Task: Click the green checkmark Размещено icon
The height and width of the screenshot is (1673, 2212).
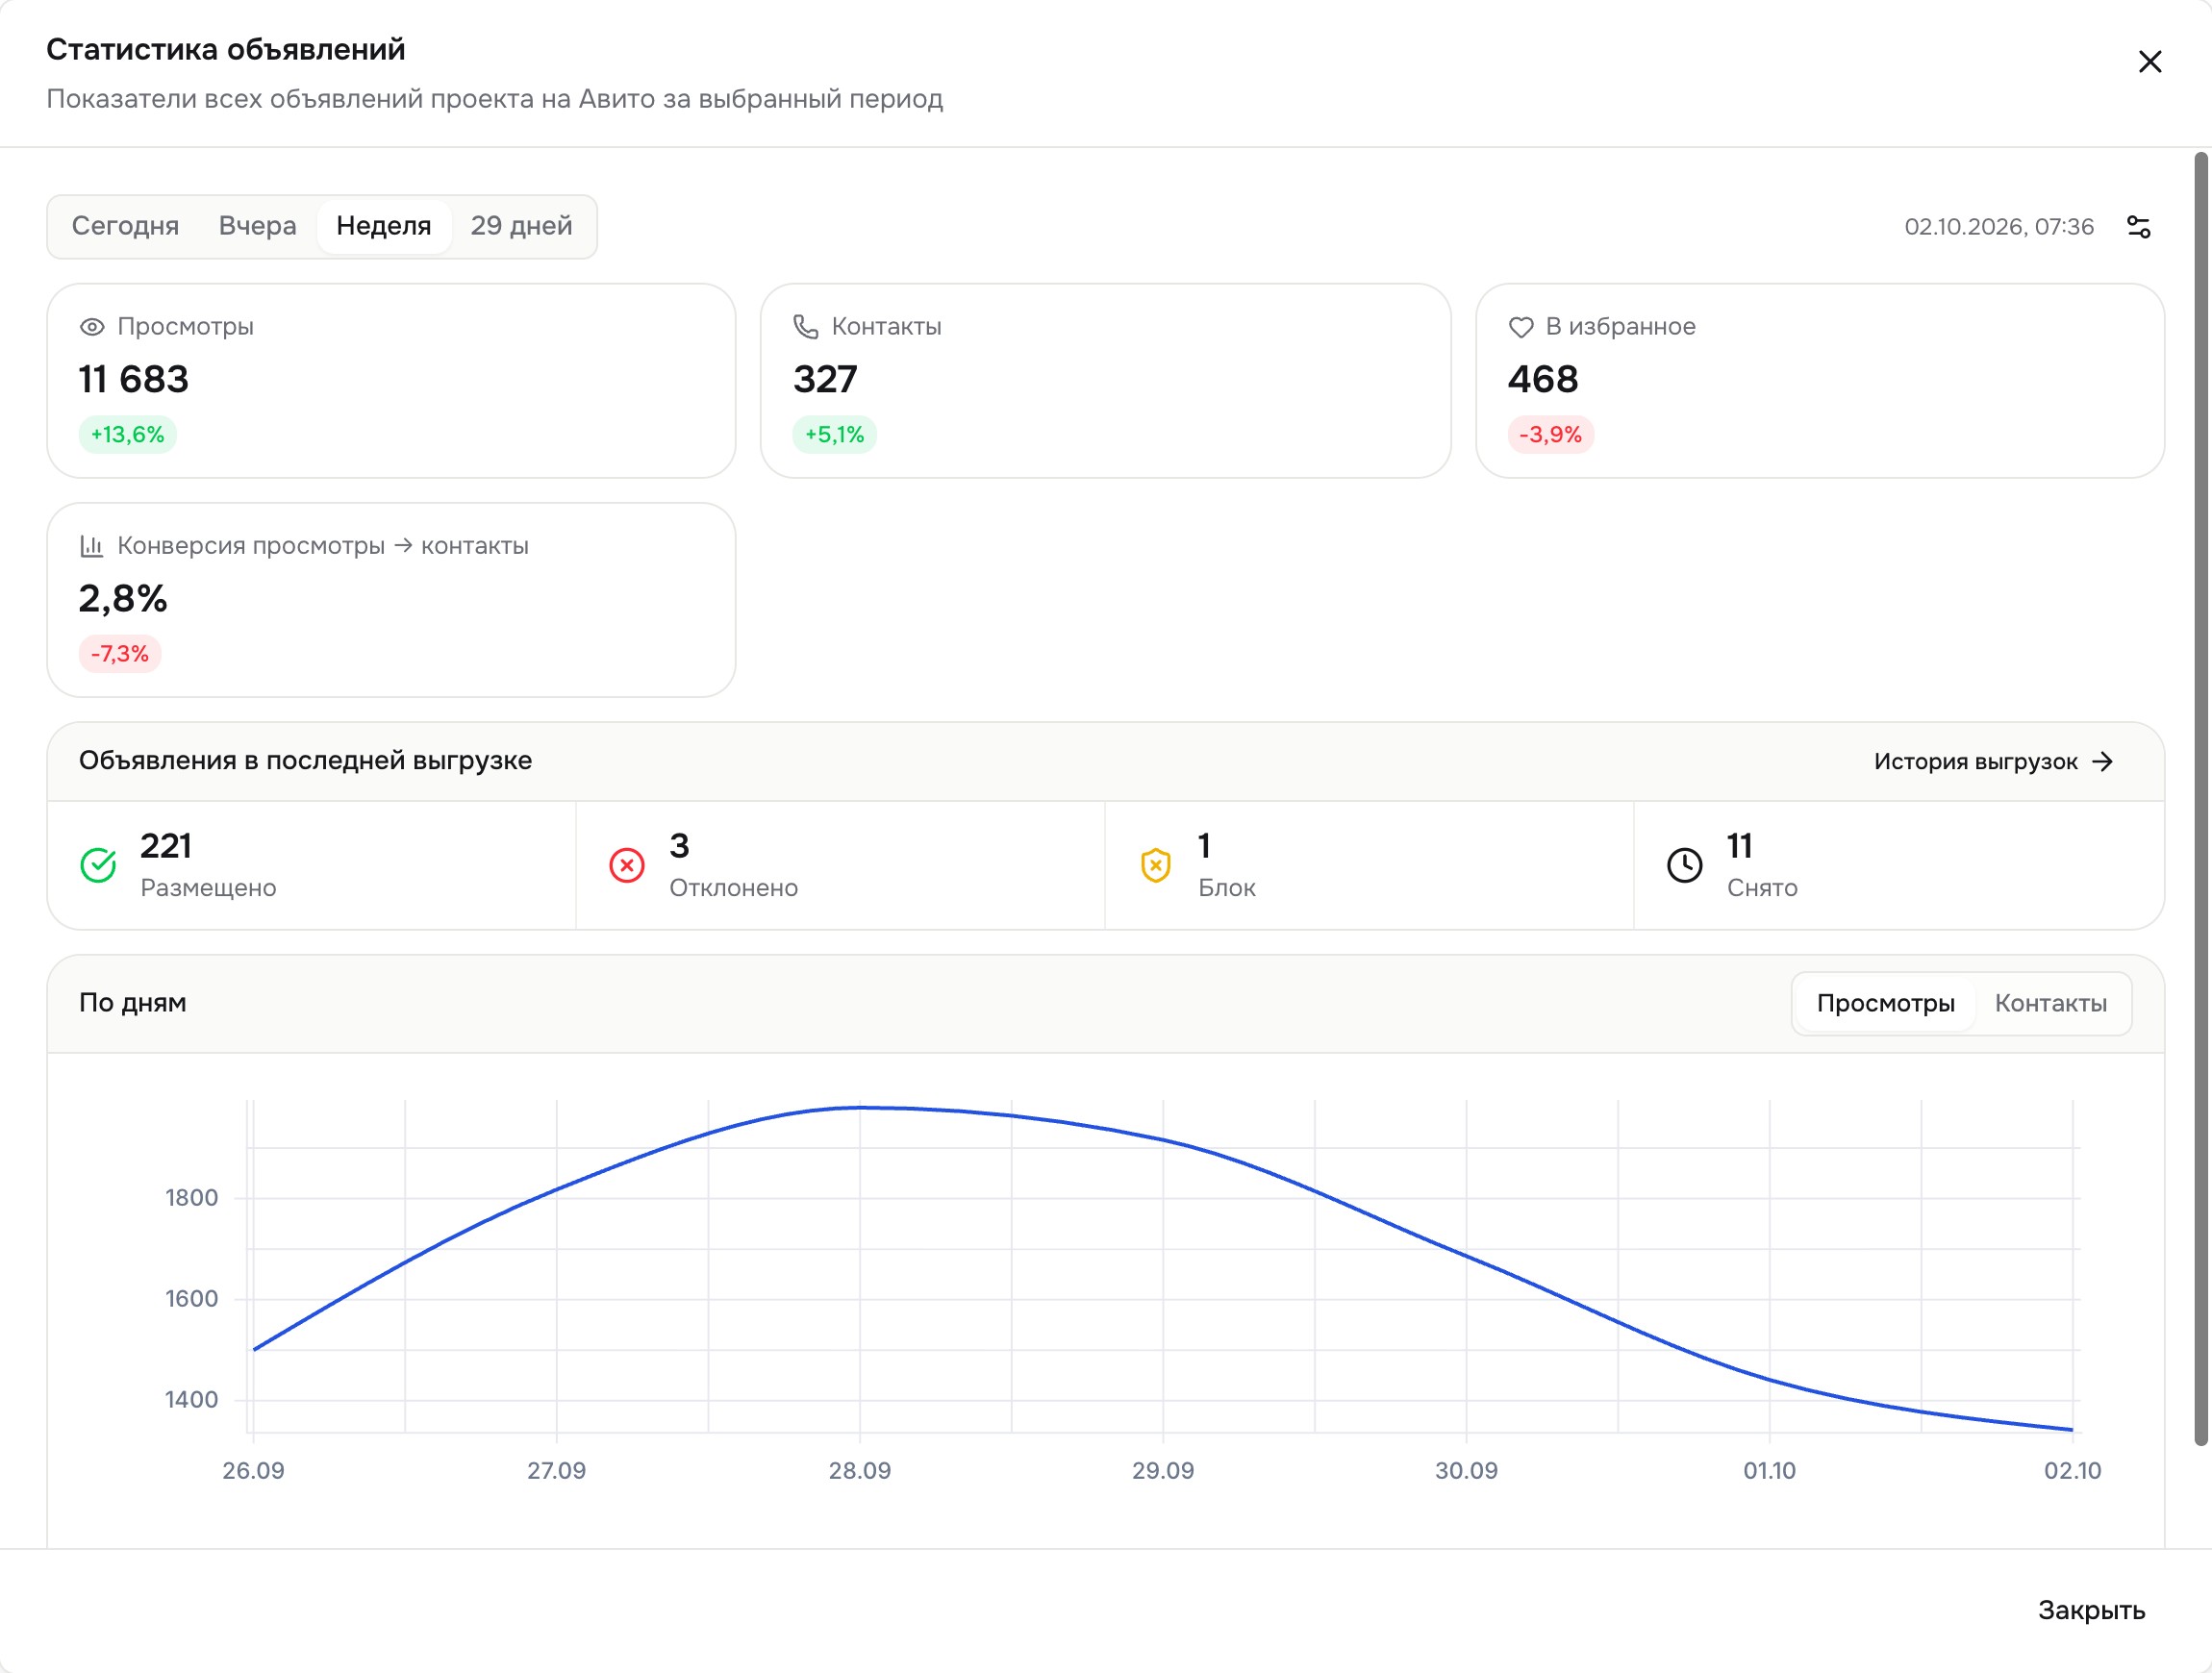Action: click(98, 865)
